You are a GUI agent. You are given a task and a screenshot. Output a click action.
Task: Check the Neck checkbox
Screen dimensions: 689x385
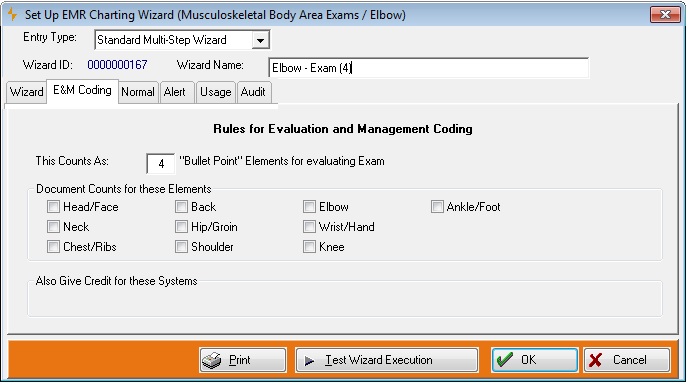tap(53, 227)
